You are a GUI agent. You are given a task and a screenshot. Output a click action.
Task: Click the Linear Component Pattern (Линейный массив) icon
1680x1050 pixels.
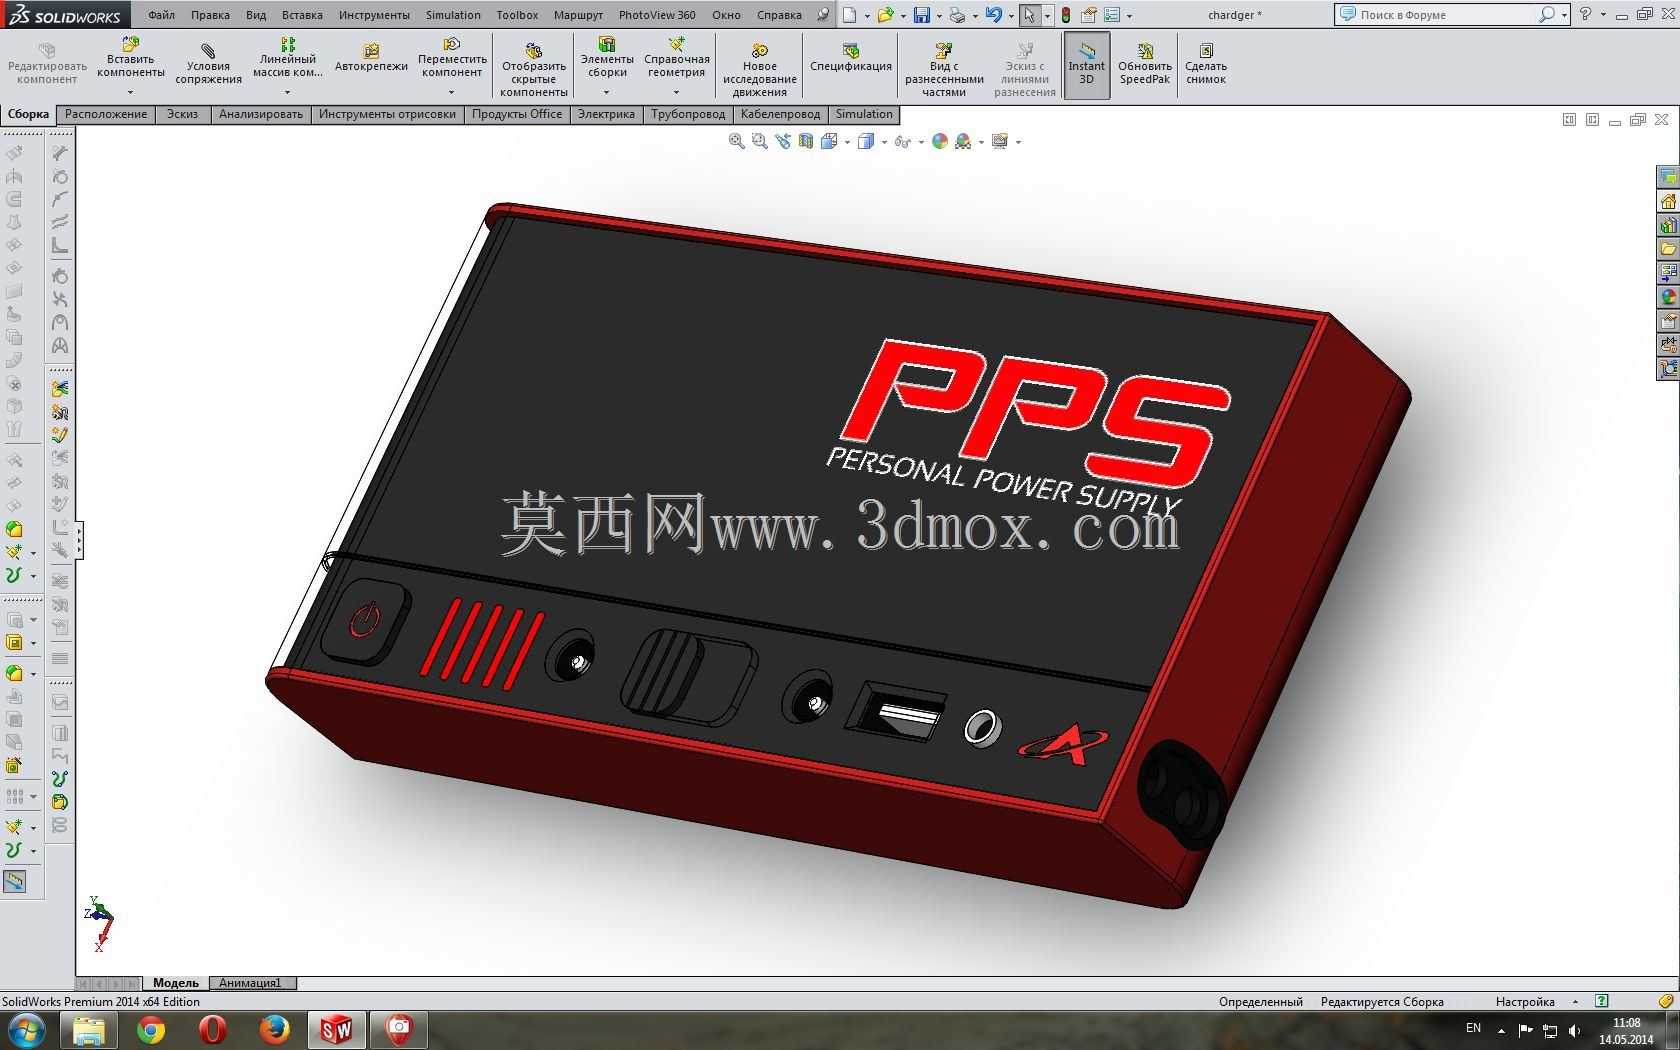tap(288, 45)
